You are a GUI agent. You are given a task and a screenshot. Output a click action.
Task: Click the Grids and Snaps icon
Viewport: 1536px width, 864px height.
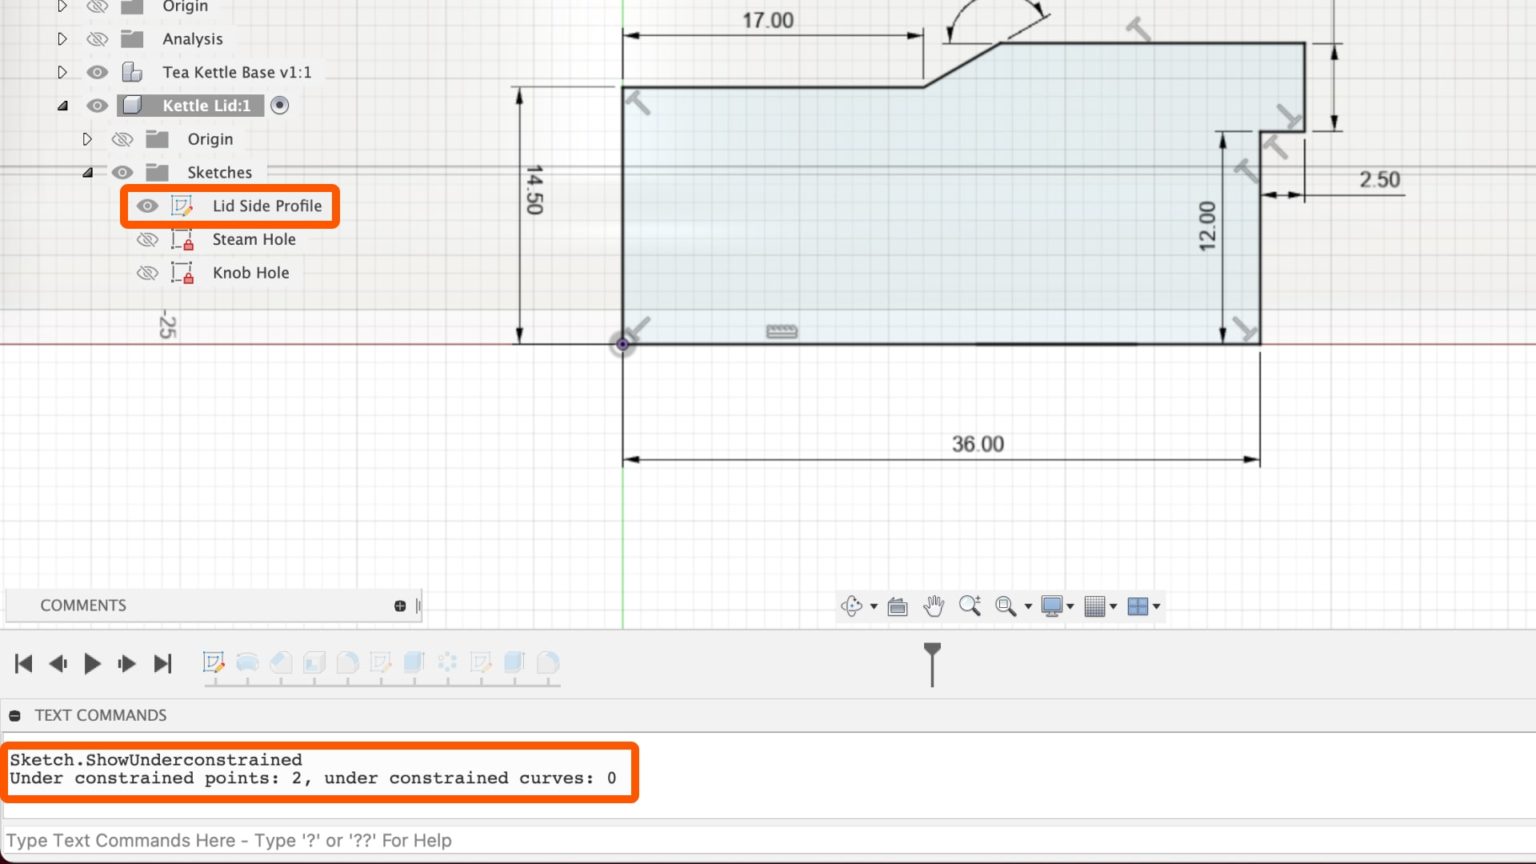point(1096,605)
